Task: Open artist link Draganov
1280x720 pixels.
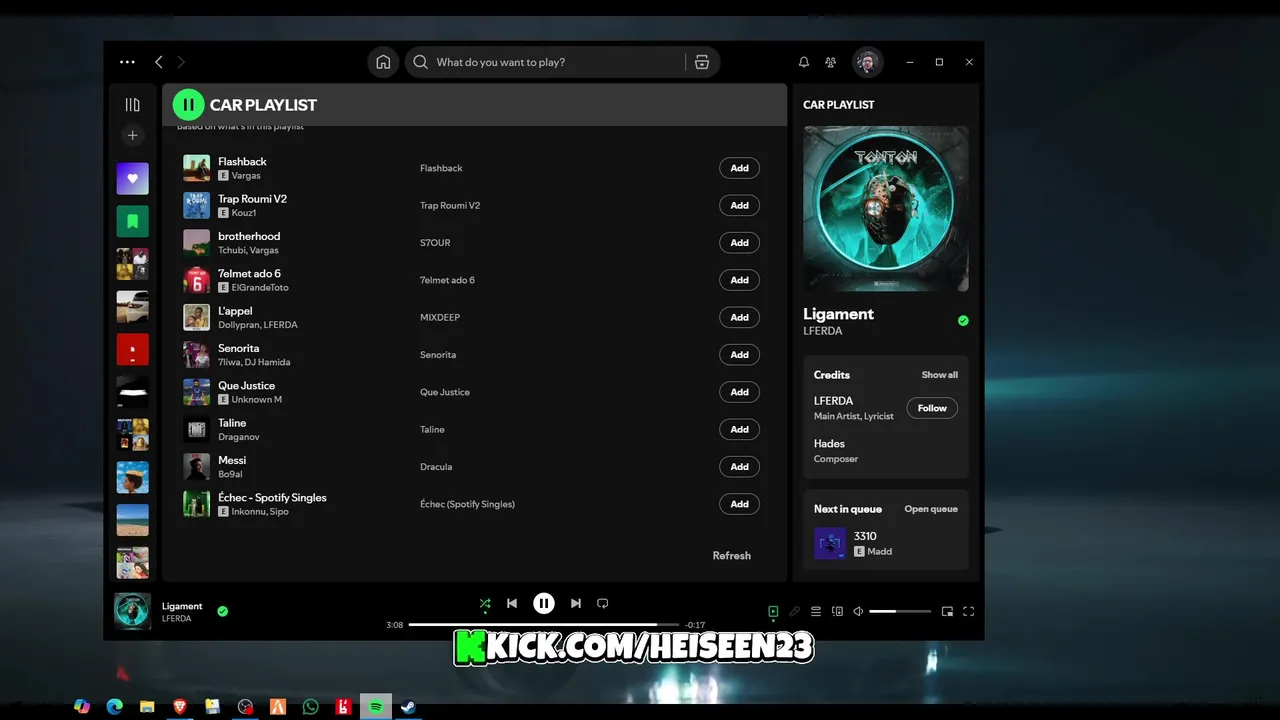Action: [239, 437]
